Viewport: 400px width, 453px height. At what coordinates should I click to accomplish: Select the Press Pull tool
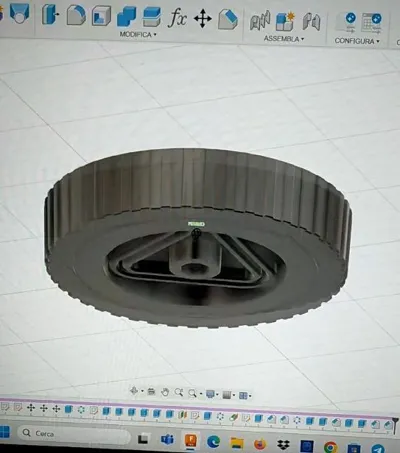(x=50, y=14)
